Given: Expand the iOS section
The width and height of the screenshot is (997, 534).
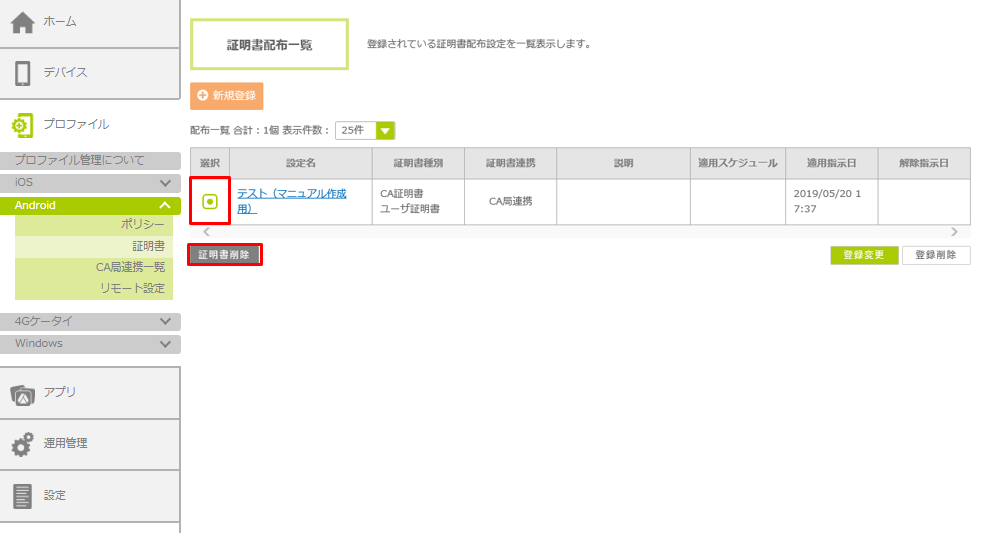Looking at the screenshot, I should pos(165,183).
